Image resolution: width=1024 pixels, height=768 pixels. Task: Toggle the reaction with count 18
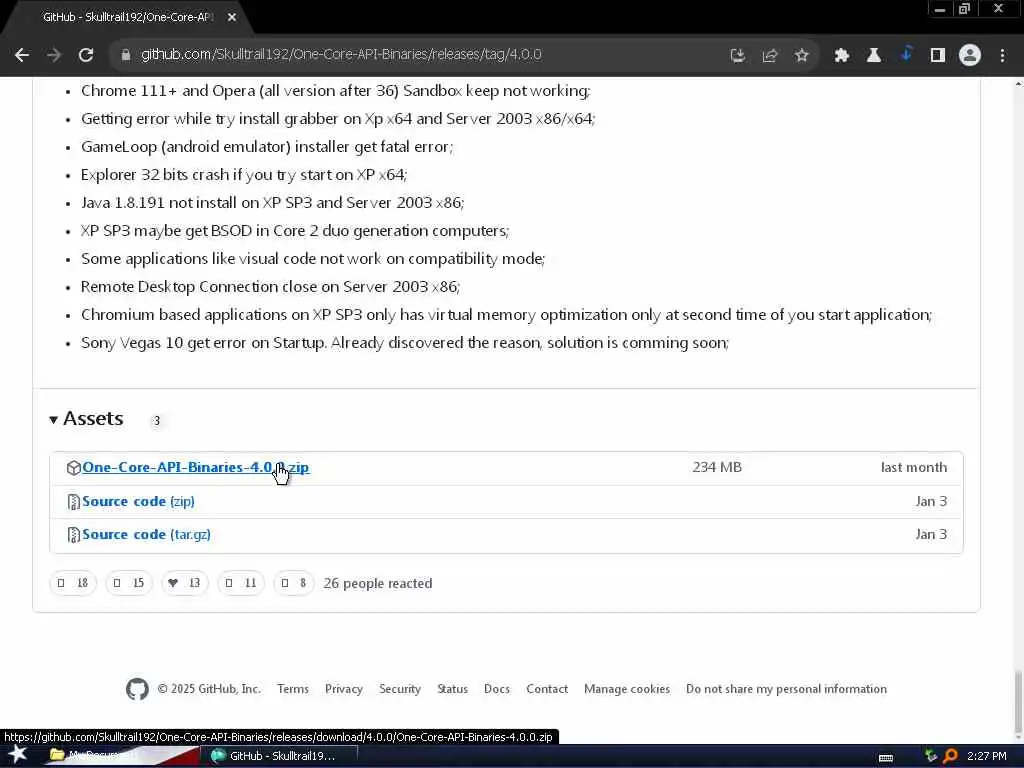pos(72,583)
